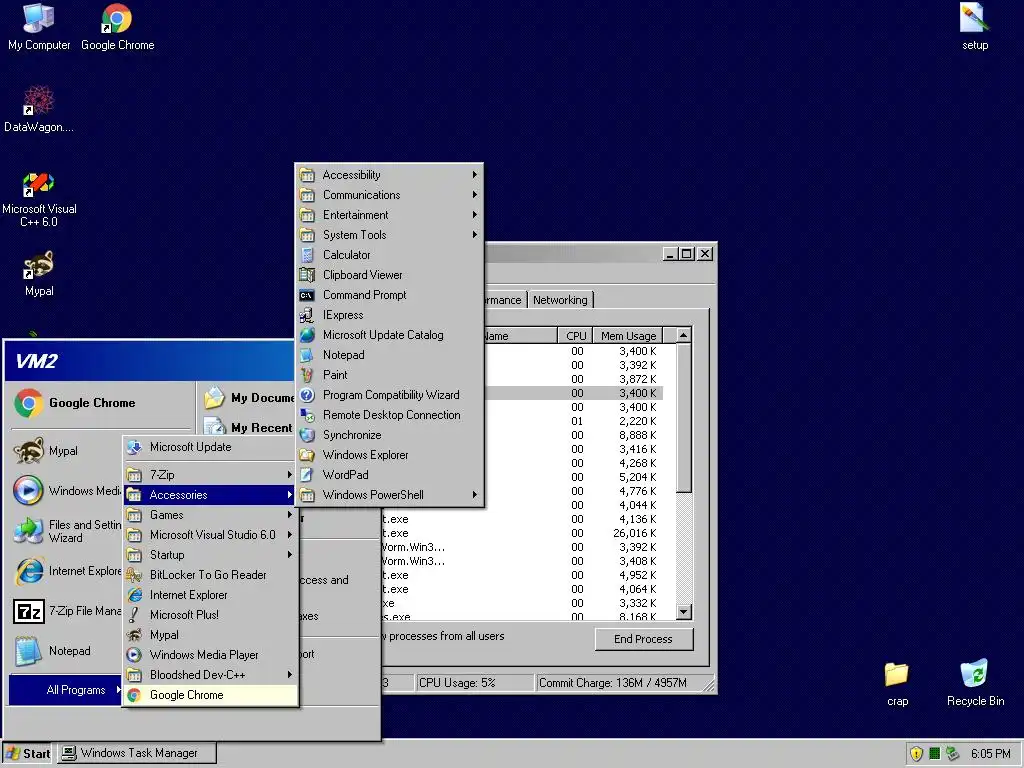Open DataWagon desktop shortcut
This screenshot has width=1024, height=768.
tap(39, 109)
